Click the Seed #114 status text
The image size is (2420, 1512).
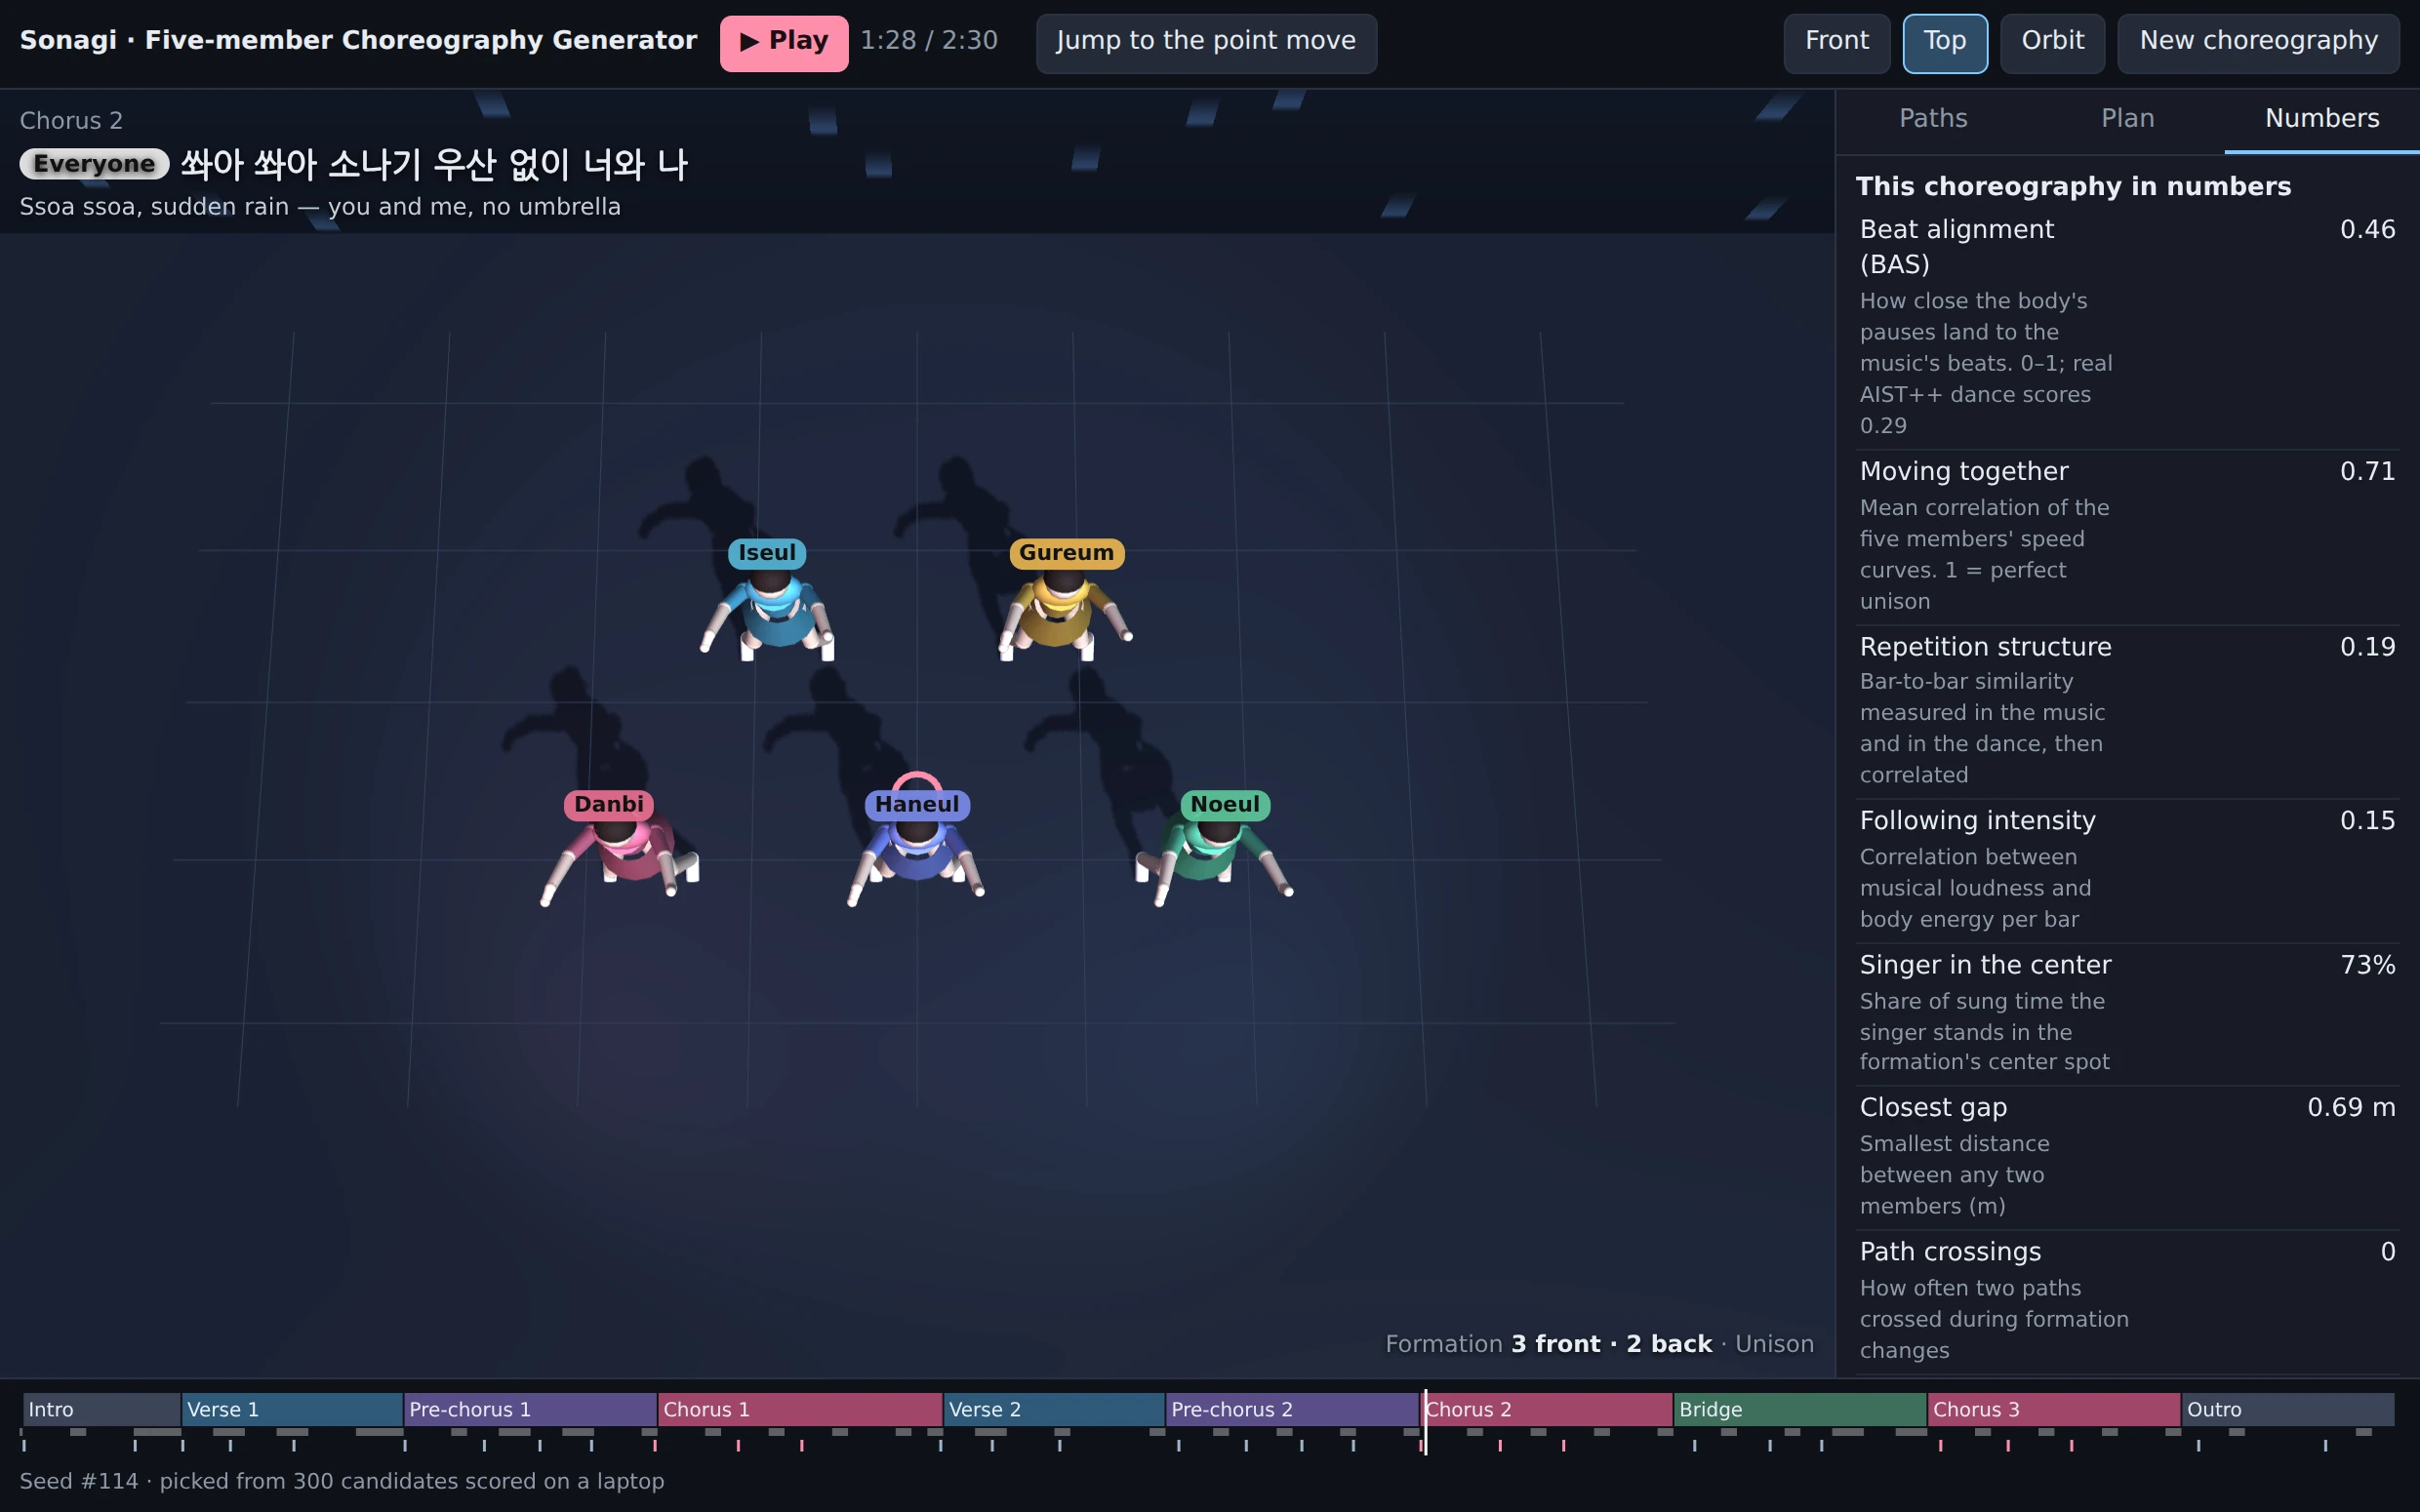click(x=342, y=1481)
